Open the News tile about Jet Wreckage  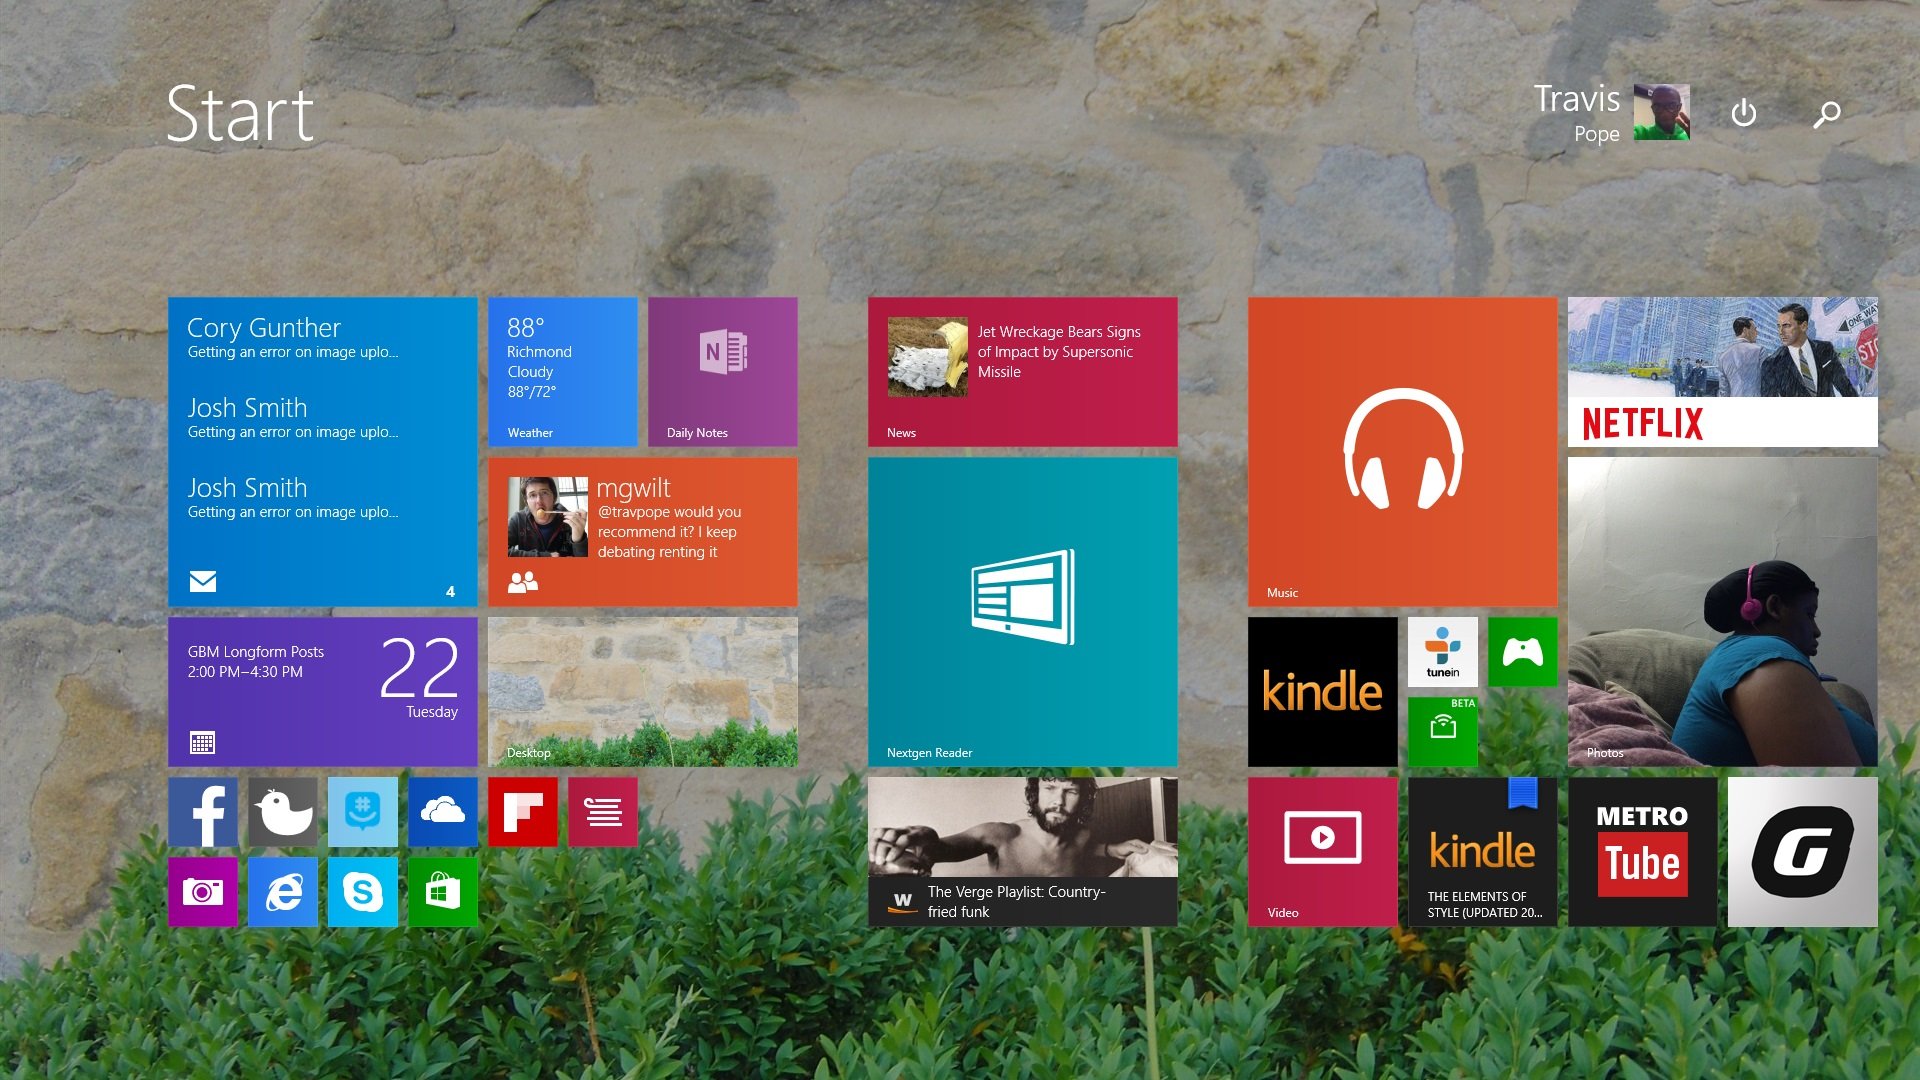1023,371
